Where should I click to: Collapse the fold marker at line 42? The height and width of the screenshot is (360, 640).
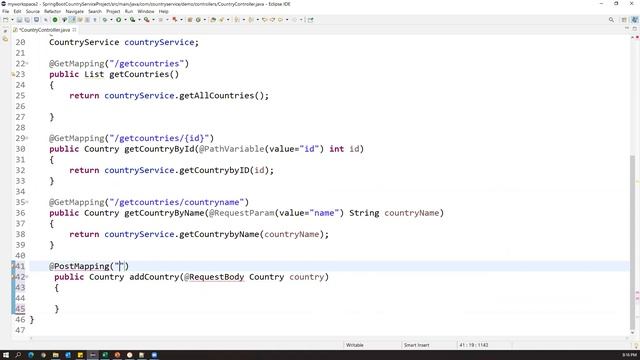27,277
